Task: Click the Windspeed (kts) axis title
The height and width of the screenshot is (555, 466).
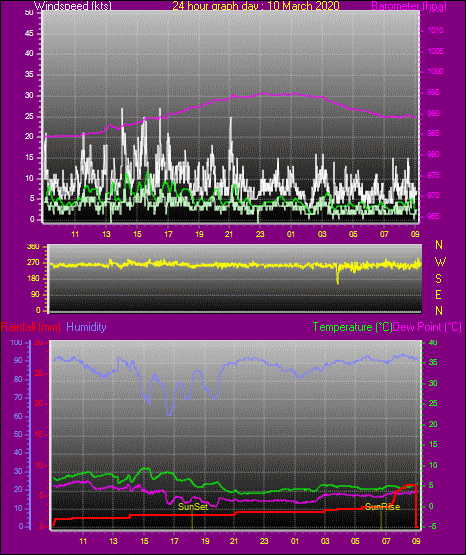Action: coord(72,5)
